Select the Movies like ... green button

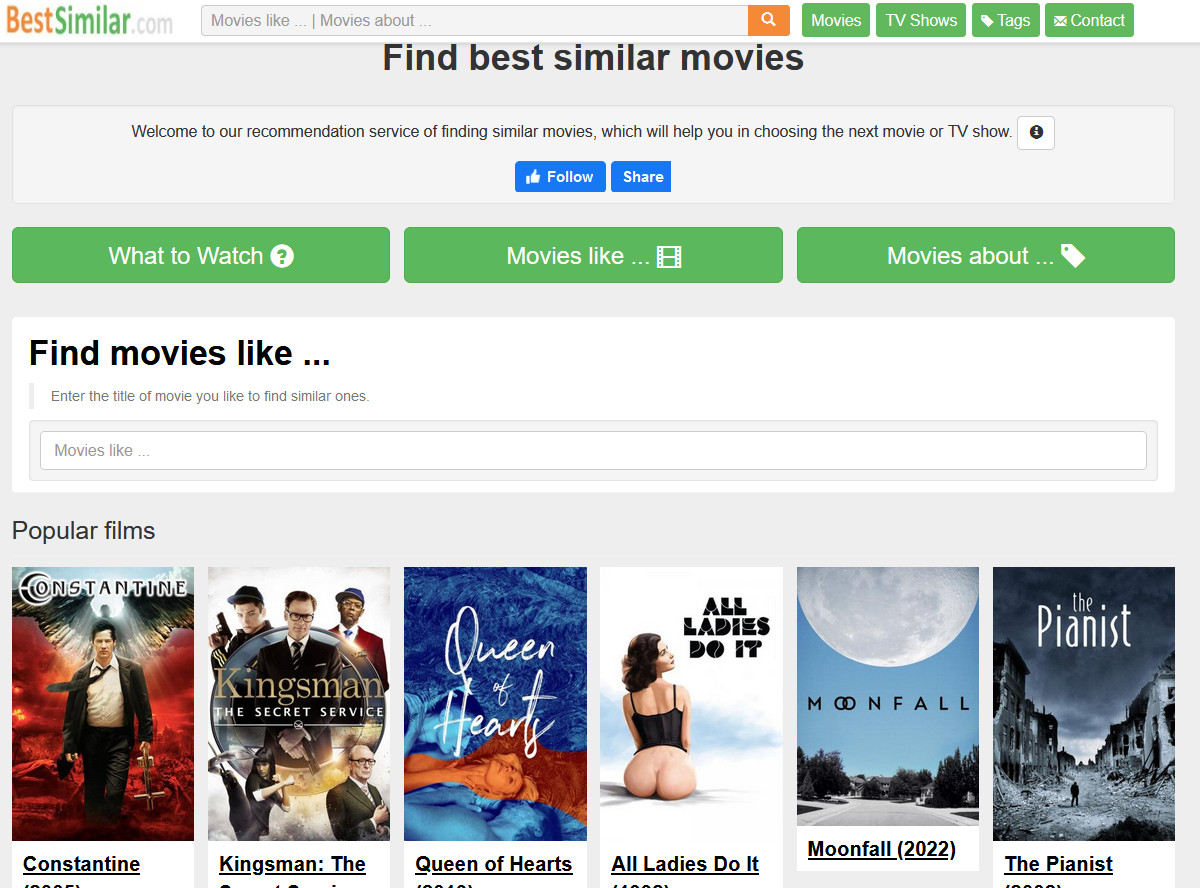593,255
